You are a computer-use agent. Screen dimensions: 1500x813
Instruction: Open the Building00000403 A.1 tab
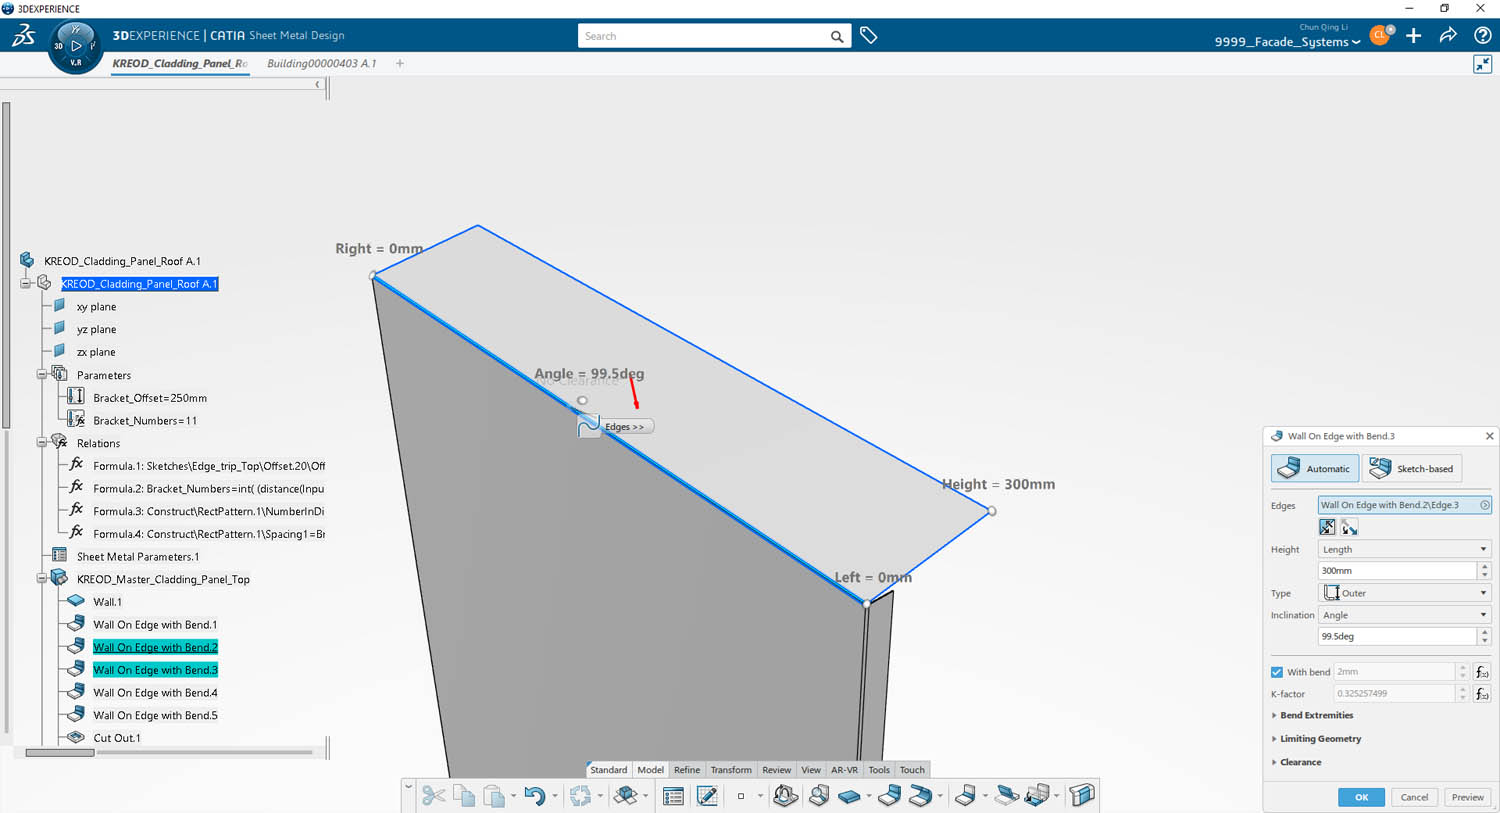coord(321,63)
